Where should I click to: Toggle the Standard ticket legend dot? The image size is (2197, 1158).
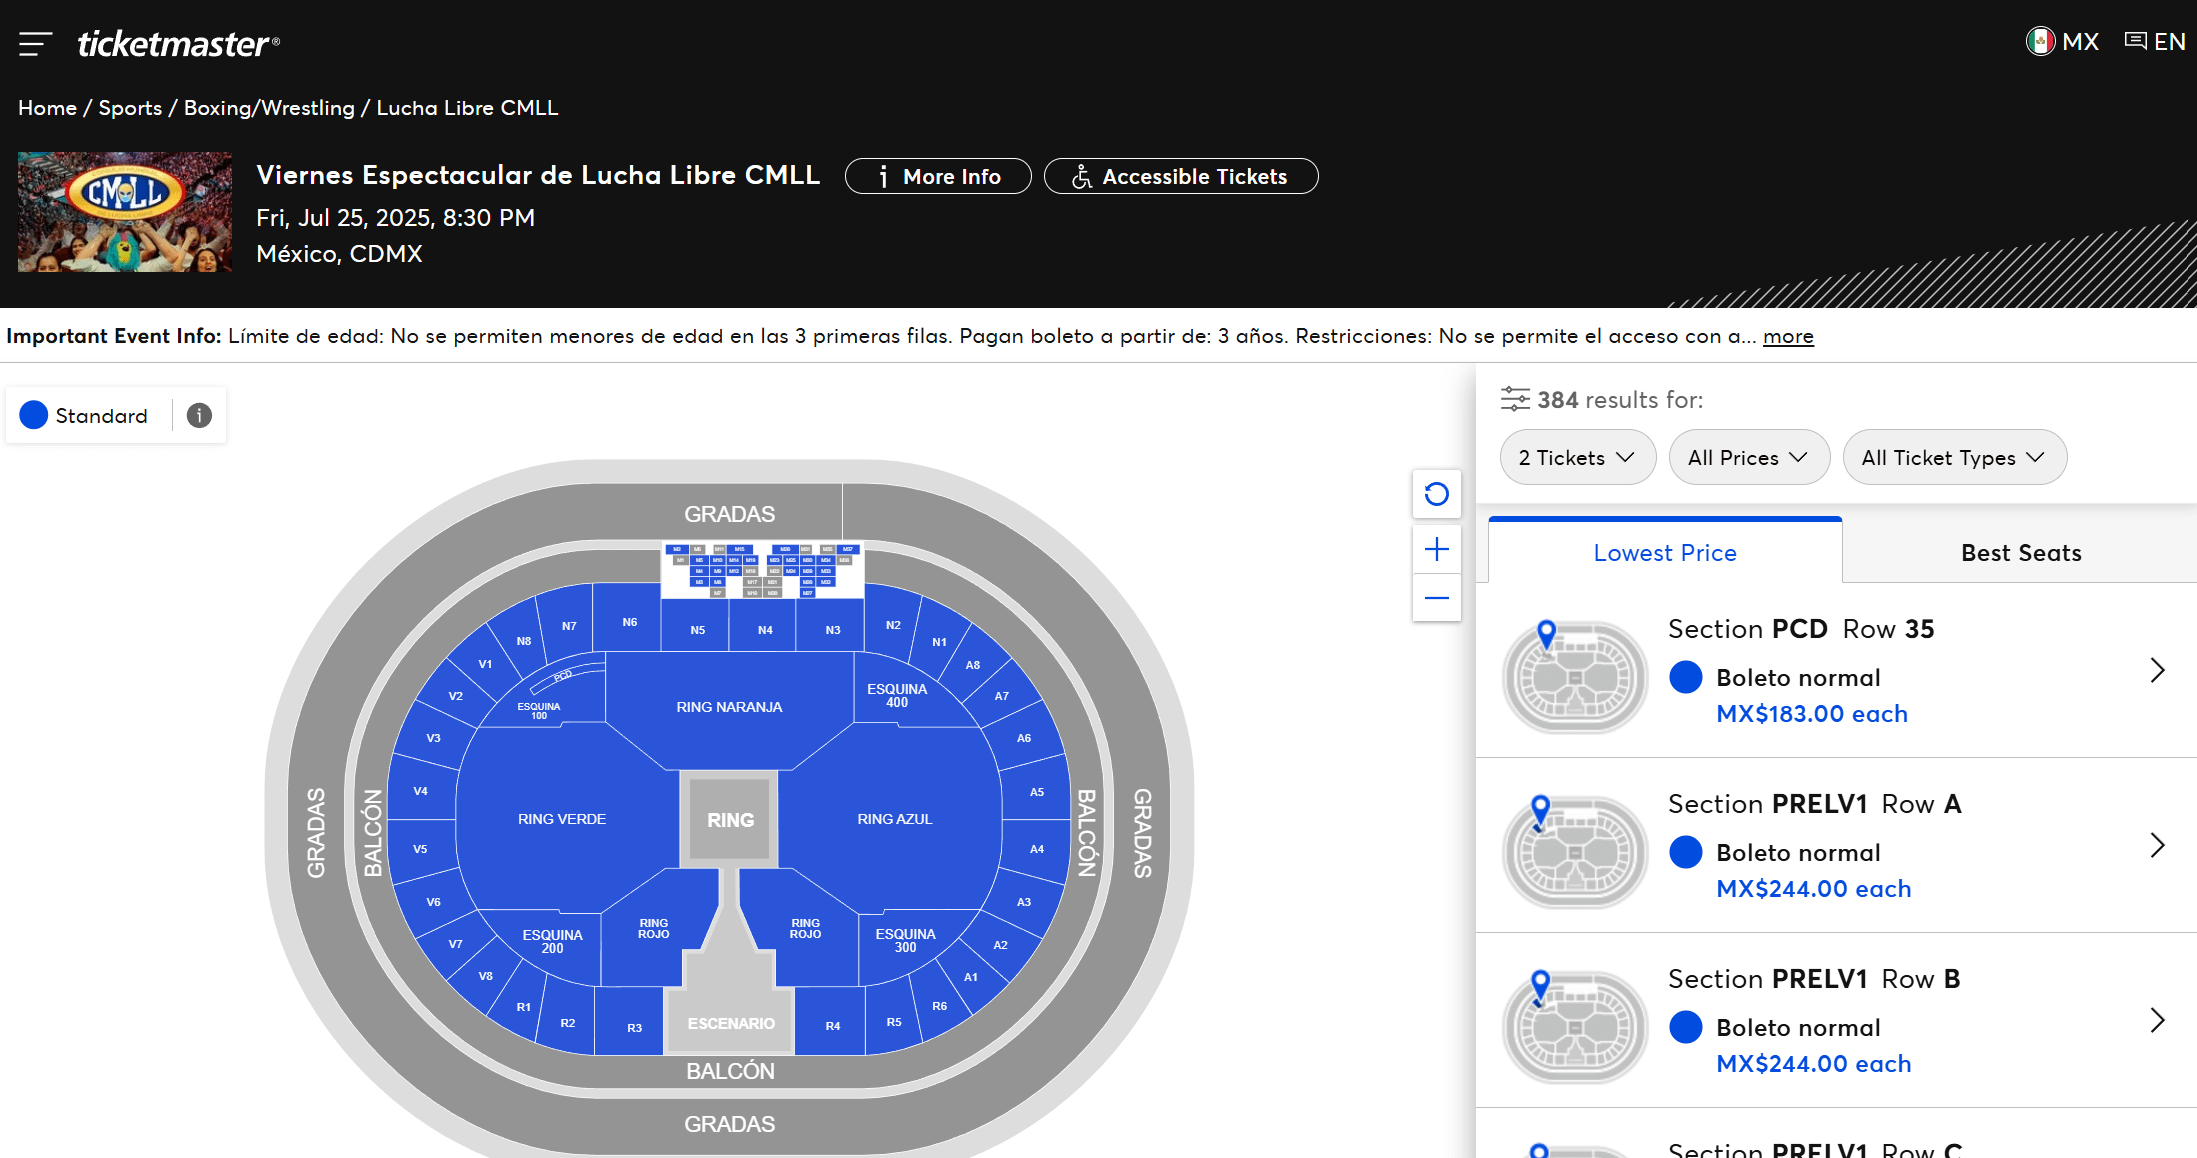click(34, 415)
